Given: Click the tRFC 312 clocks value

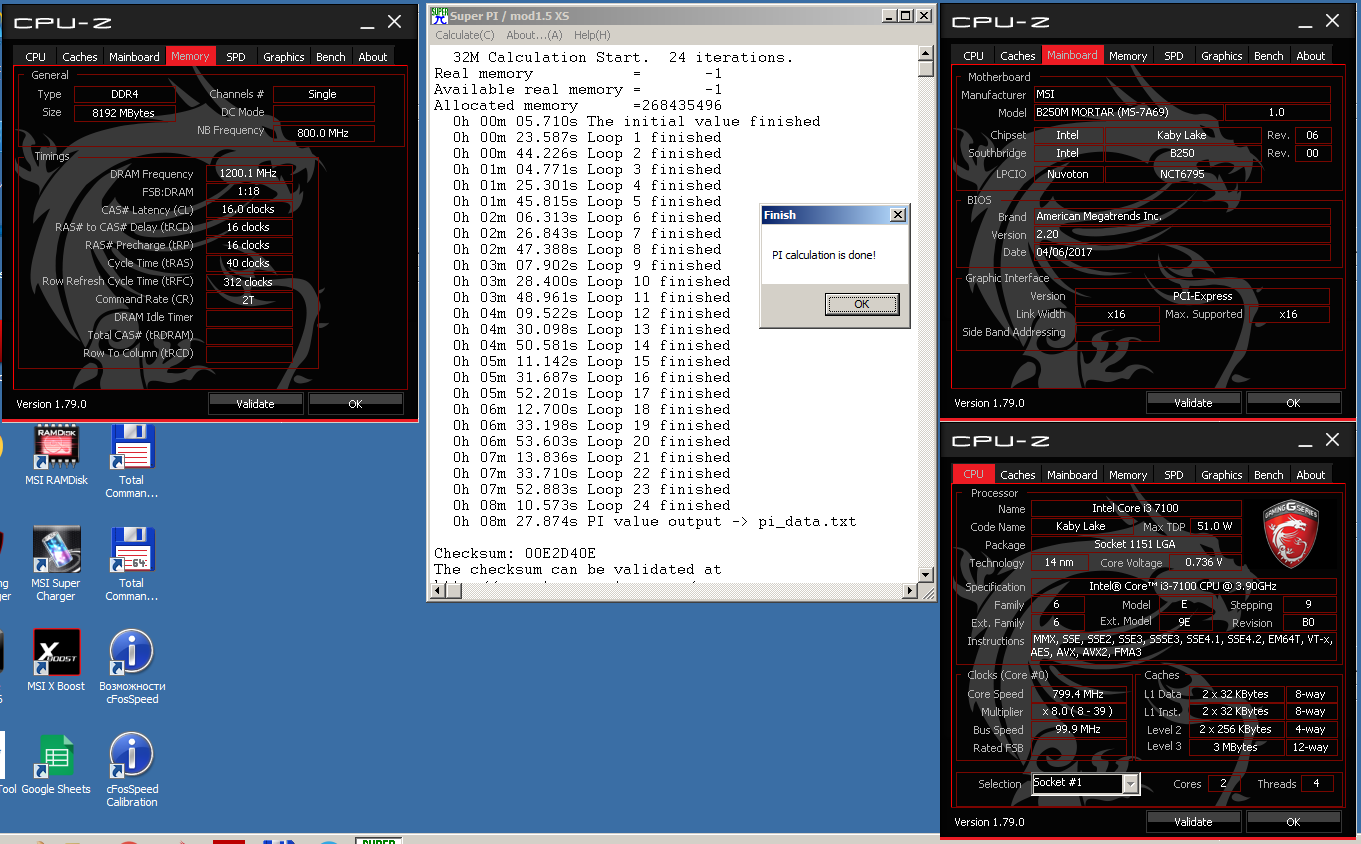Looking at the screenshot, I should 249,282.
